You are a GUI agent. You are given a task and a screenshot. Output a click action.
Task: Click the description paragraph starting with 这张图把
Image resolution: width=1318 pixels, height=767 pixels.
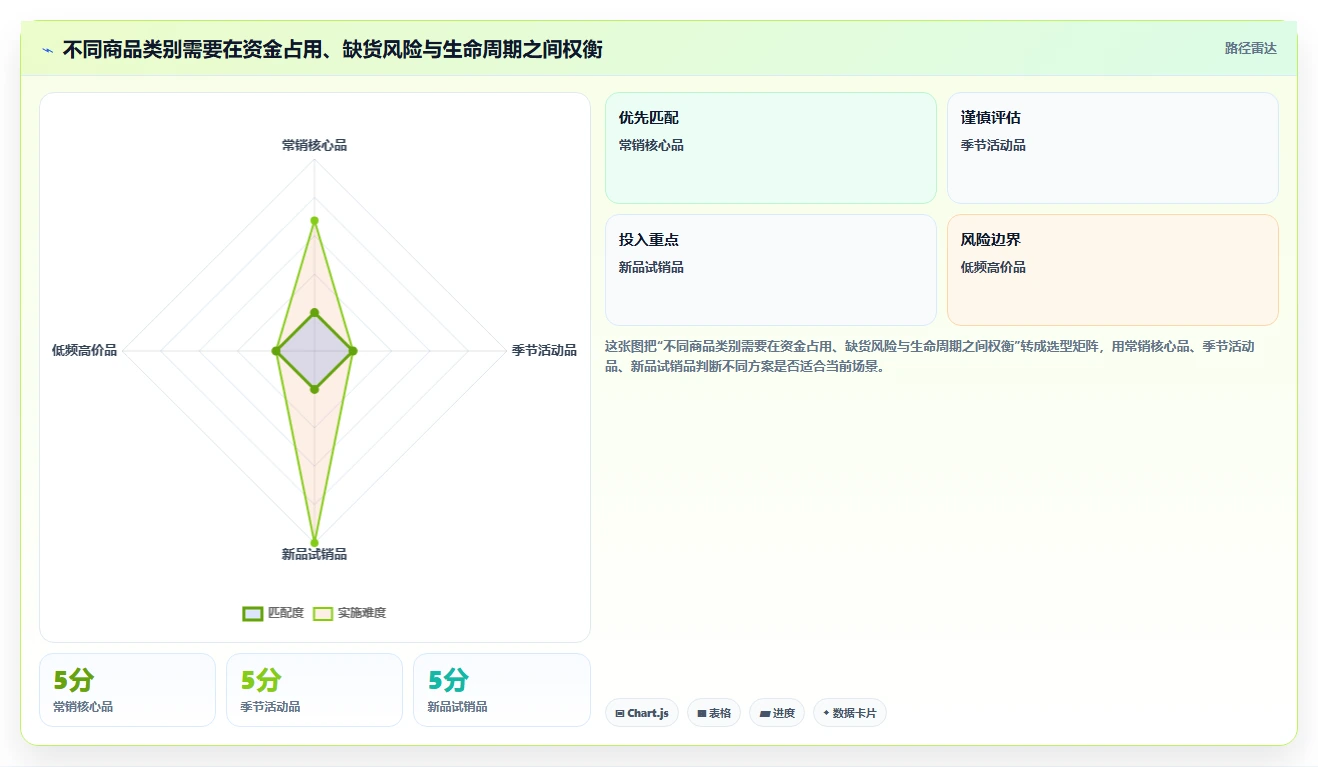pos(930,356)
